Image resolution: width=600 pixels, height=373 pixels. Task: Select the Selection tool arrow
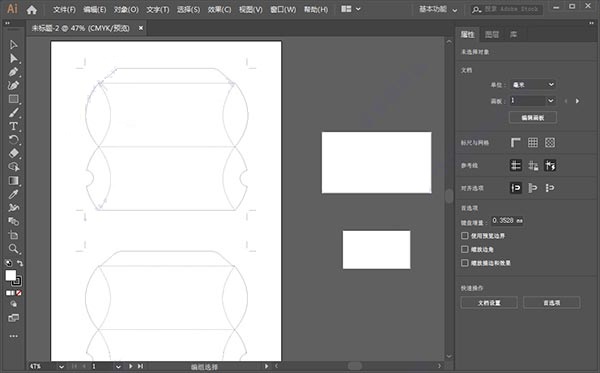pos(13,45)
